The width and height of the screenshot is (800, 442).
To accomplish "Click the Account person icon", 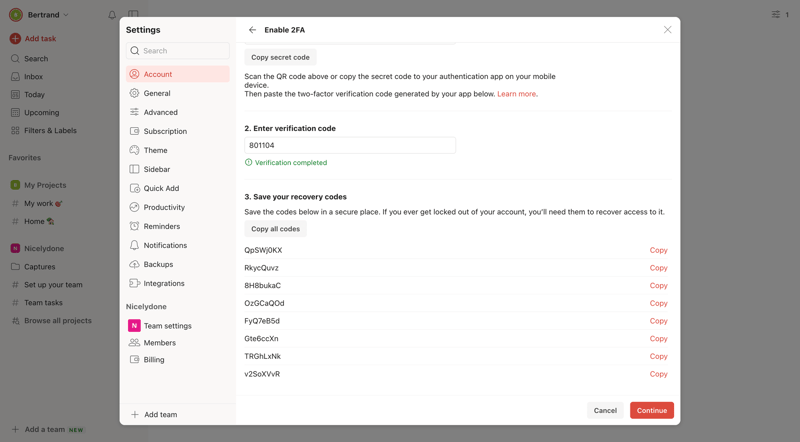I will (134, 74).
